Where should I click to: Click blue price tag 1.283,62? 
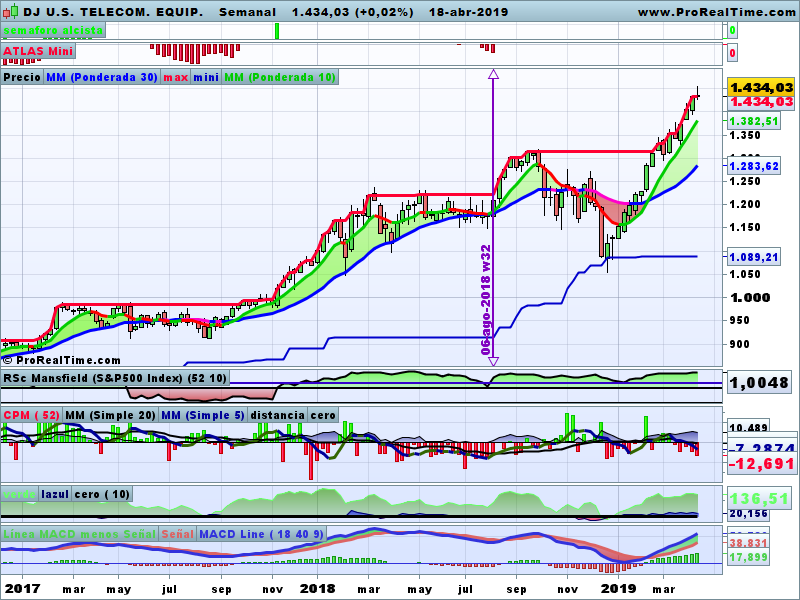(x=754, y=166)
